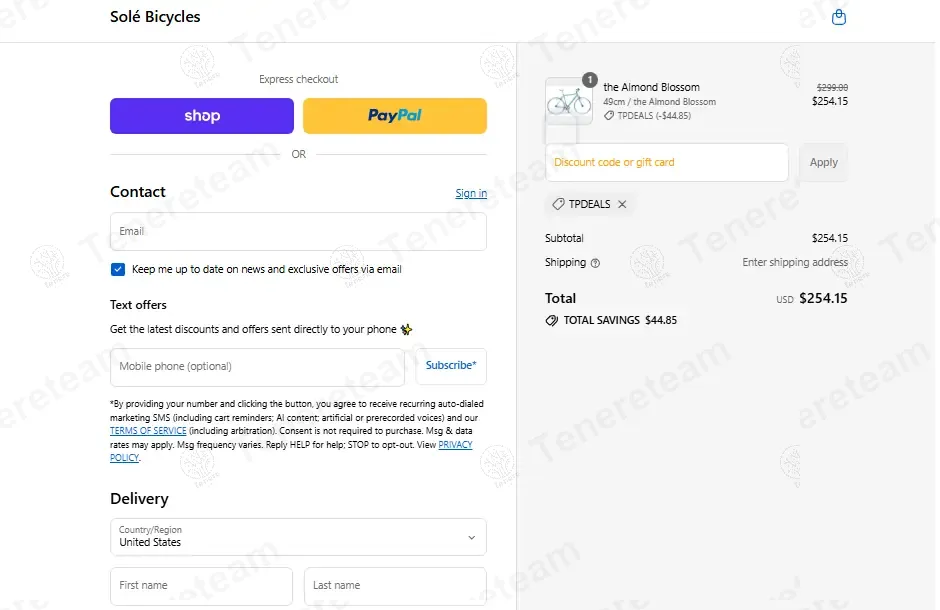This screenshot has height=610, width=940.
Task: Focus the Email input field
Action: 298,231
